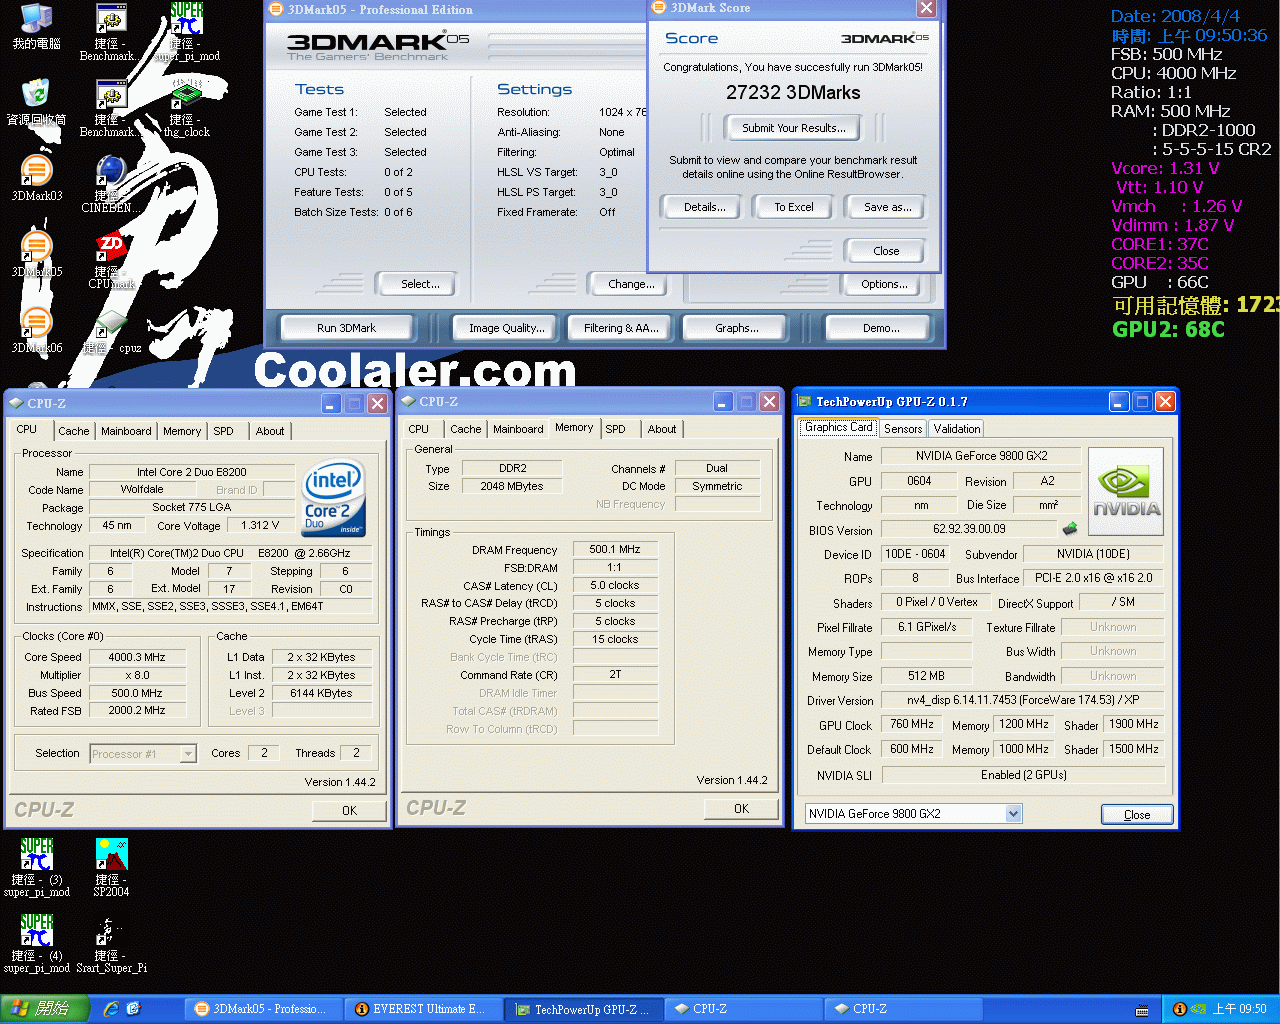
Task: Click the taskbar clock showing 上午 09:50
Action: [x=1239, y=1009]
